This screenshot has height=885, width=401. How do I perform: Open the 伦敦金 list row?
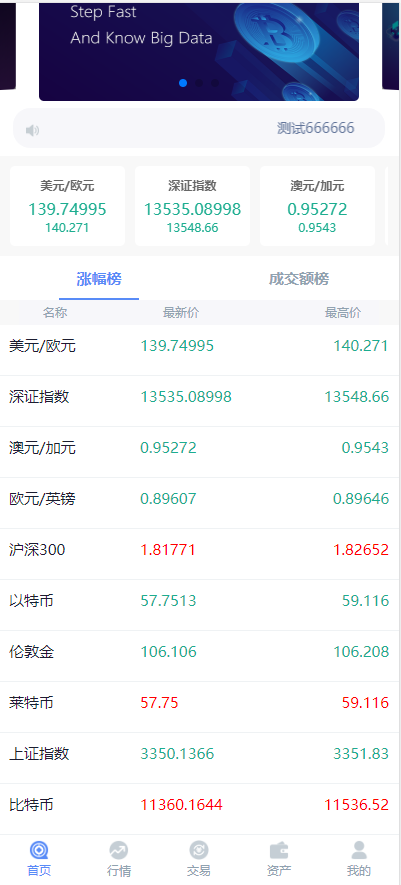pos(200,652)
